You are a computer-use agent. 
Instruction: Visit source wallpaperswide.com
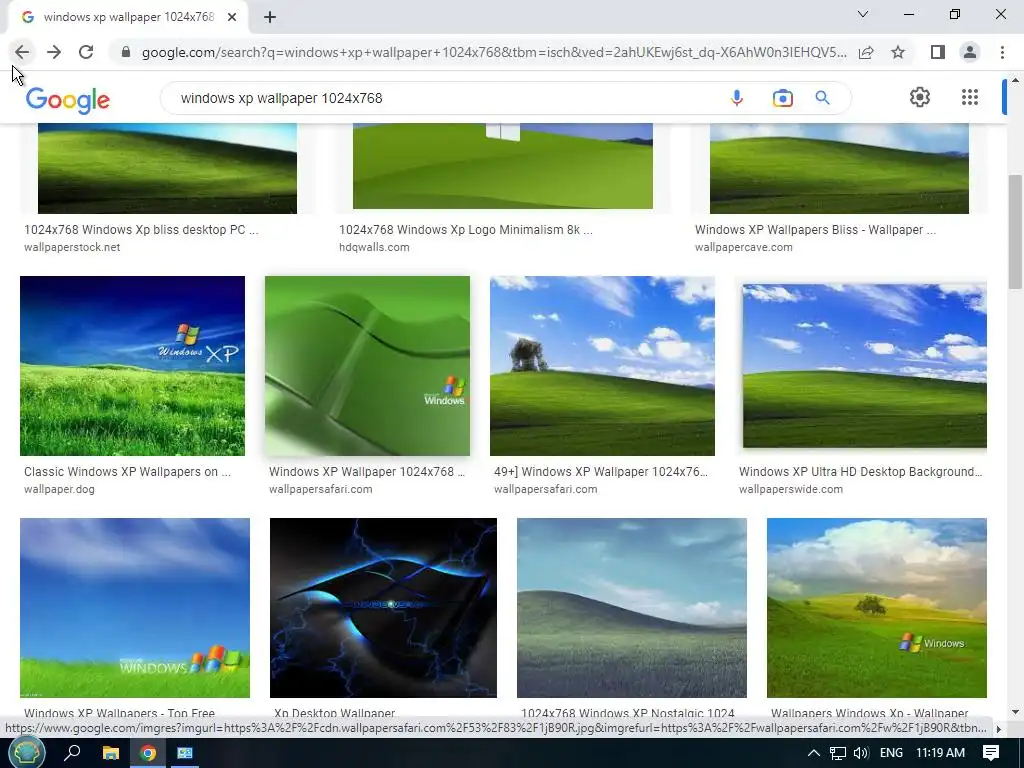pos(791,489)
